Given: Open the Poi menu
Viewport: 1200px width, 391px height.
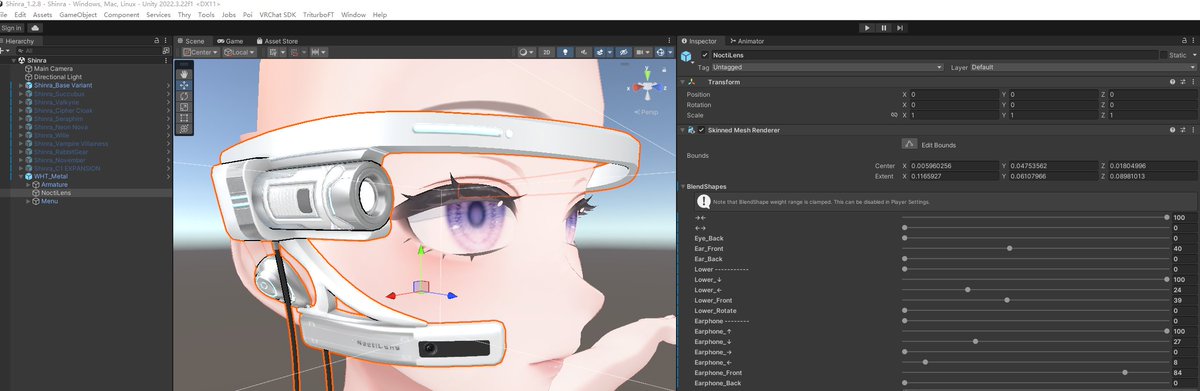Looking at the screenshot, I should click(248, 15).
